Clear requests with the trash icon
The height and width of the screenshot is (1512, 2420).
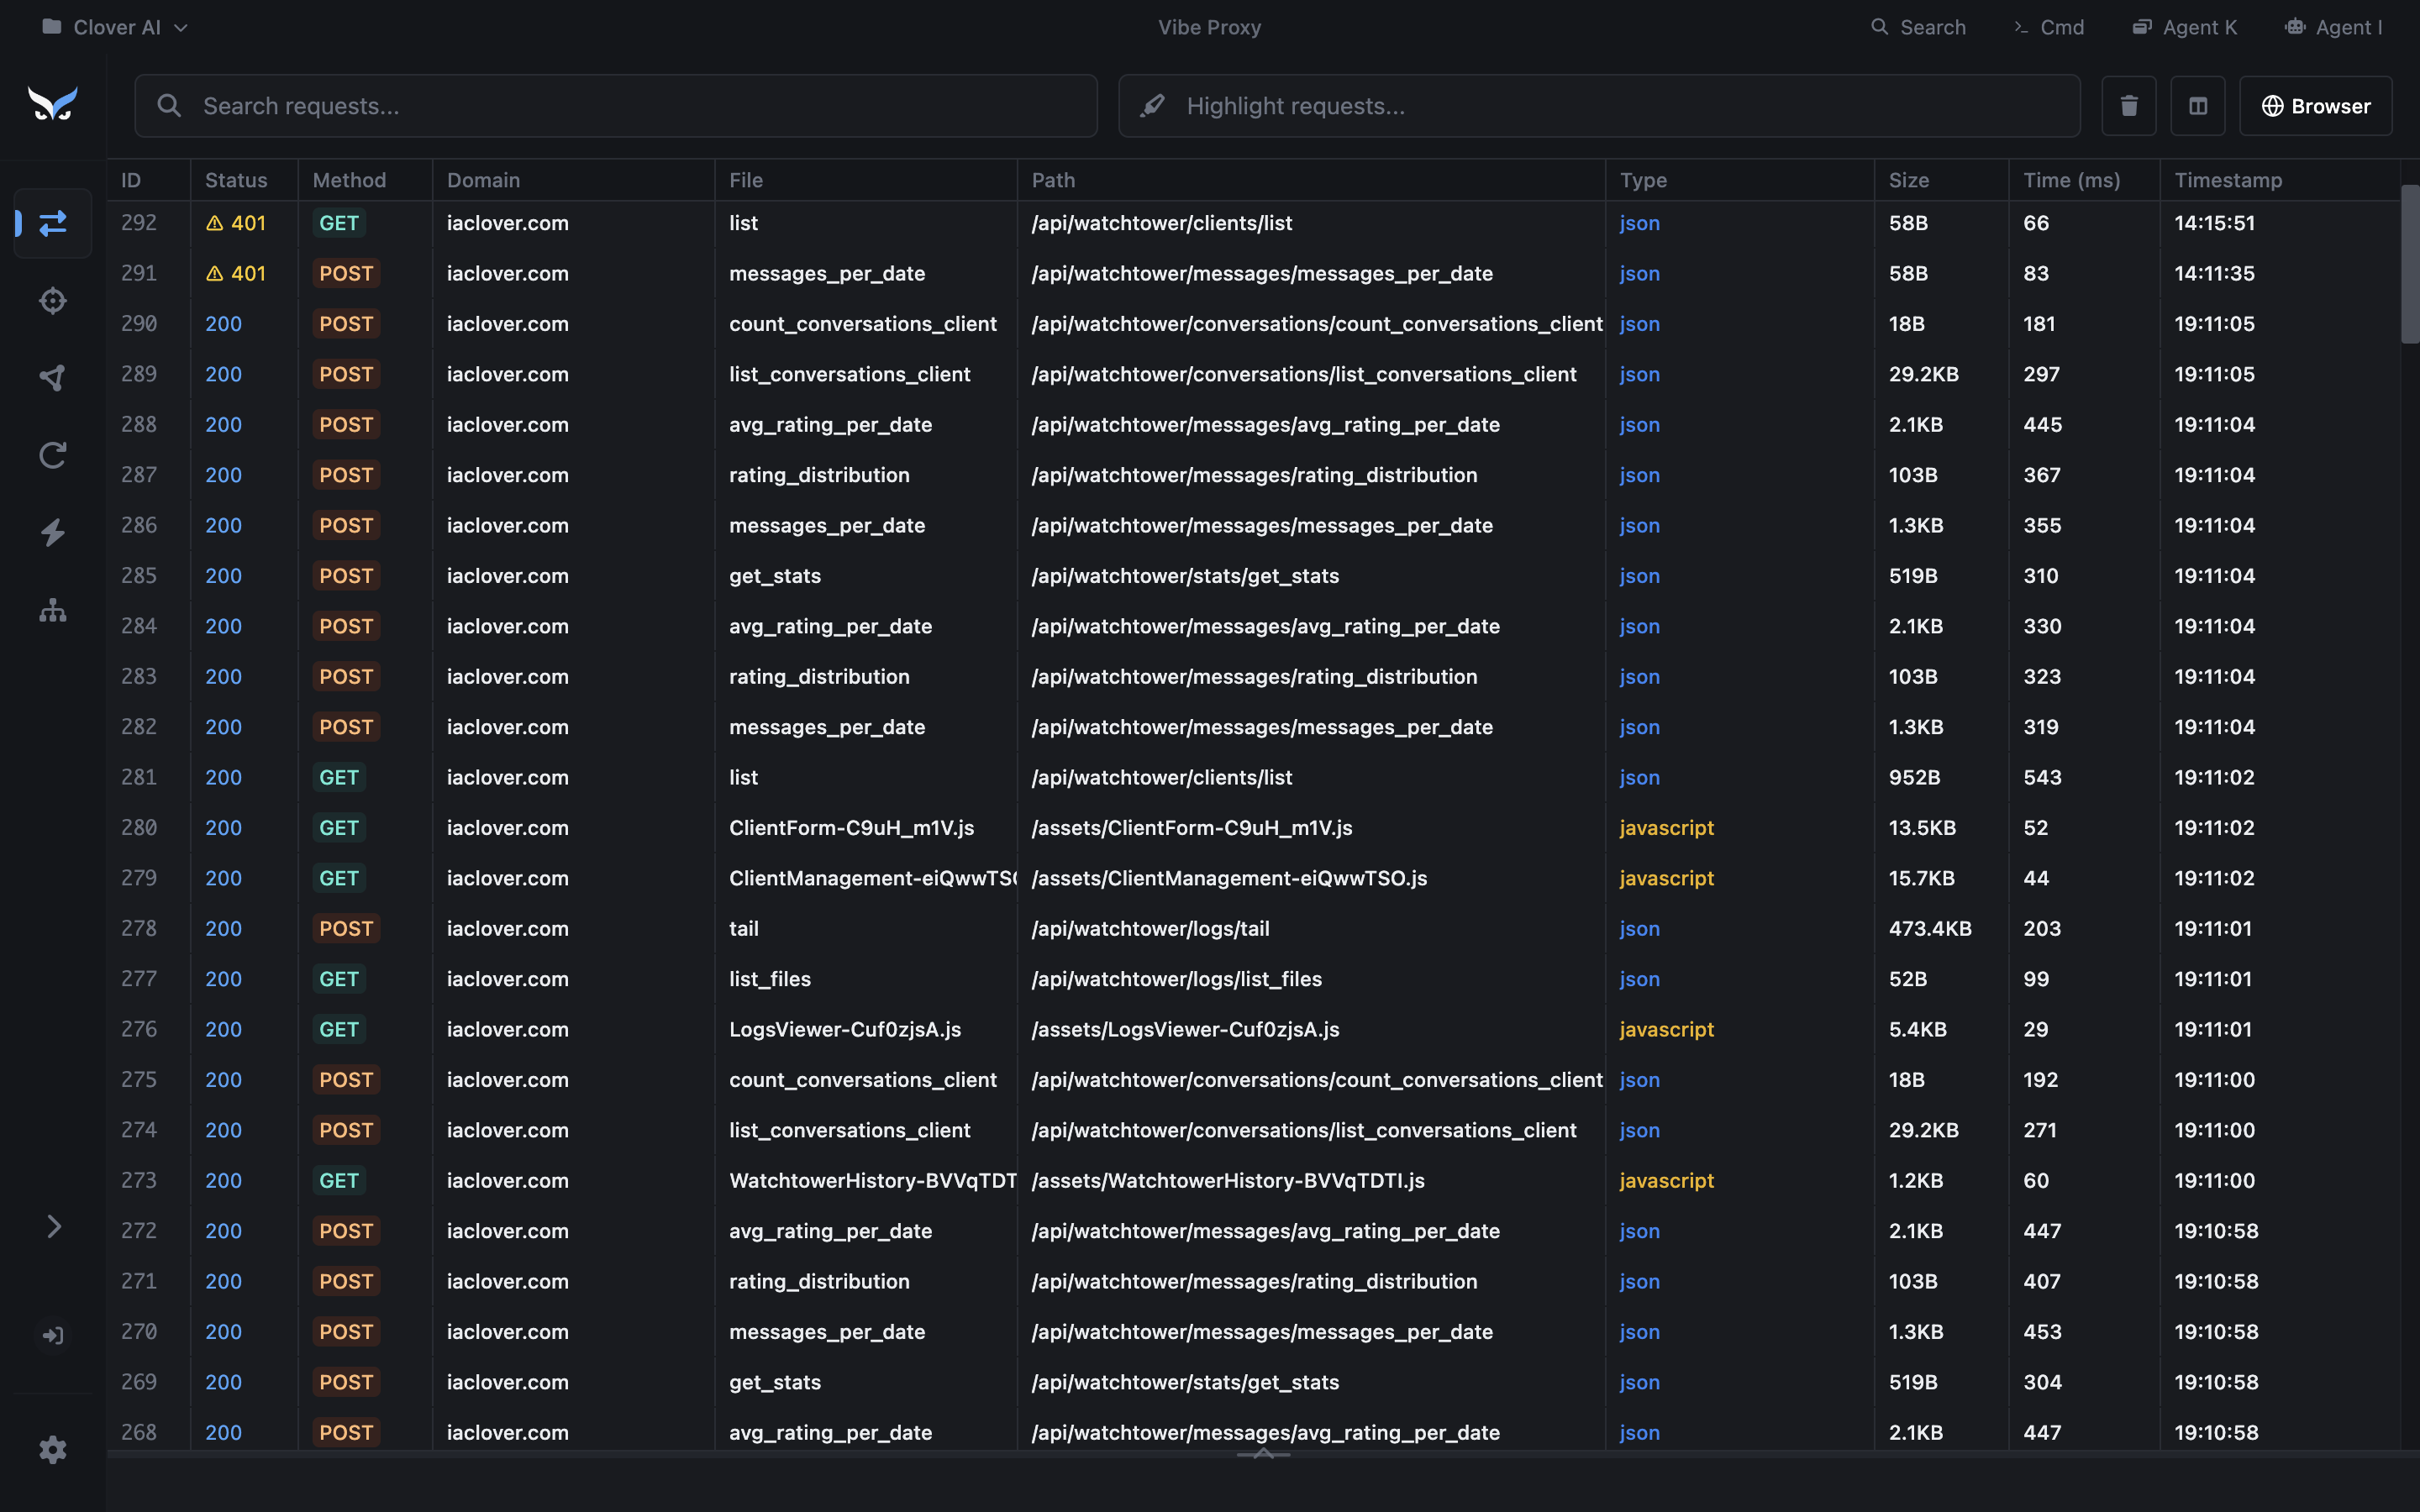(x=2129, y=106)
